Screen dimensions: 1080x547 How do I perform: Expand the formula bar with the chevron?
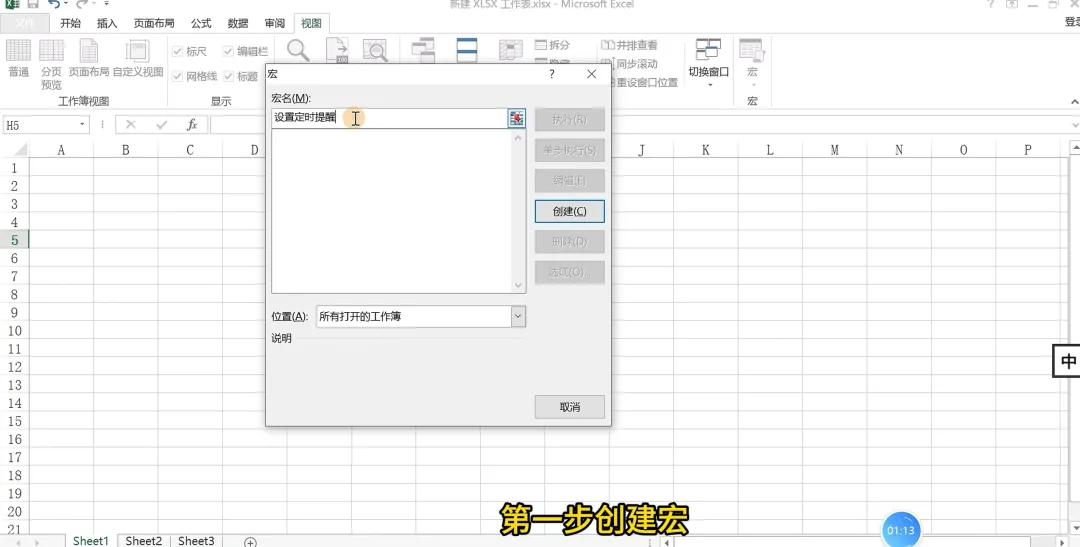point(1074,125)
